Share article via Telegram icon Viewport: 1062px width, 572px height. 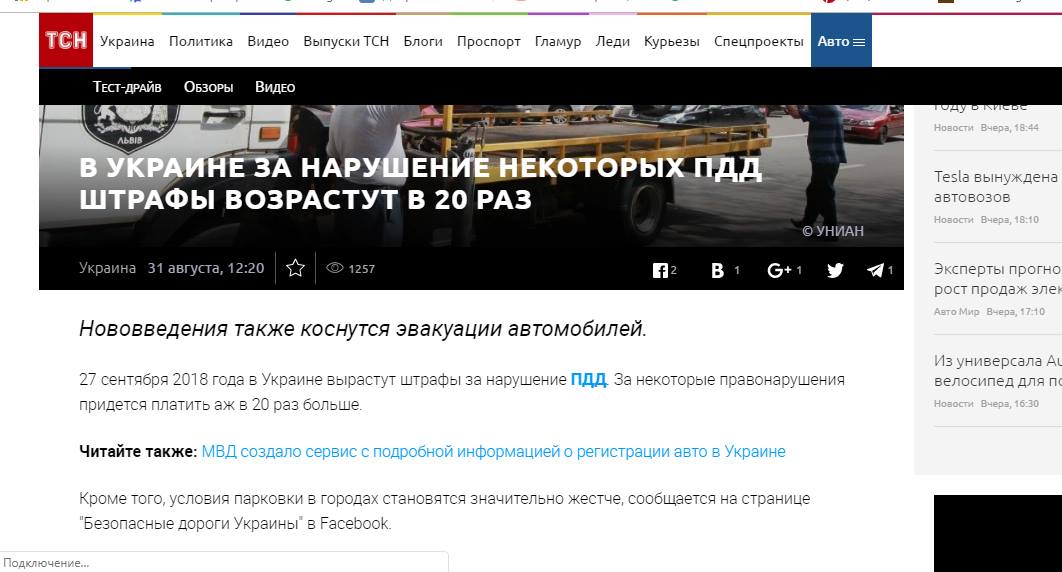[x=876, y=270]
